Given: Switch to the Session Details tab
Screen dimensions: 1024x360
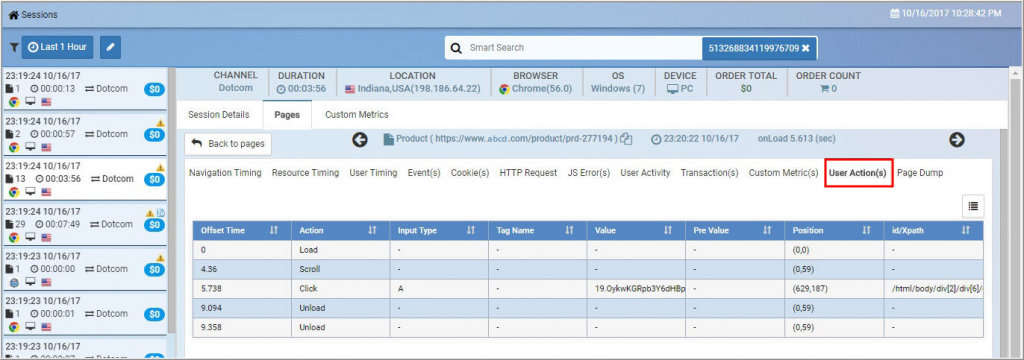Looking at the screenshot, I should pyautogui.click(x=219, y=115).
